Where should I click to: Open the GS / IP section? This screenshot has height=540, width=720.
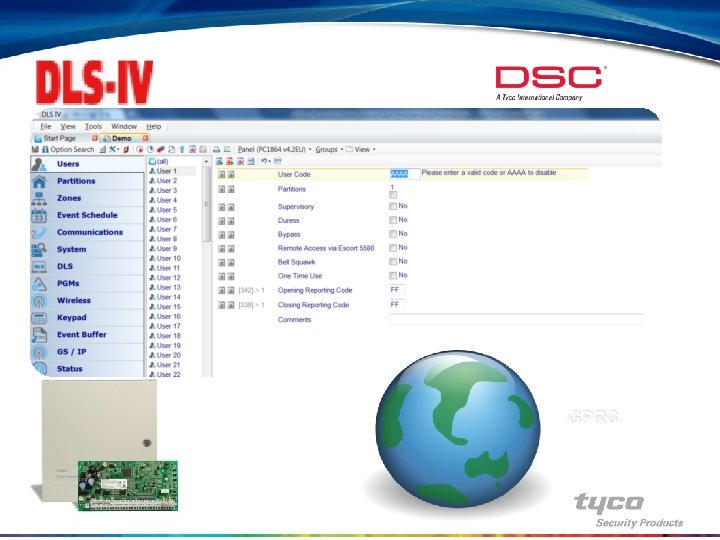87,351
